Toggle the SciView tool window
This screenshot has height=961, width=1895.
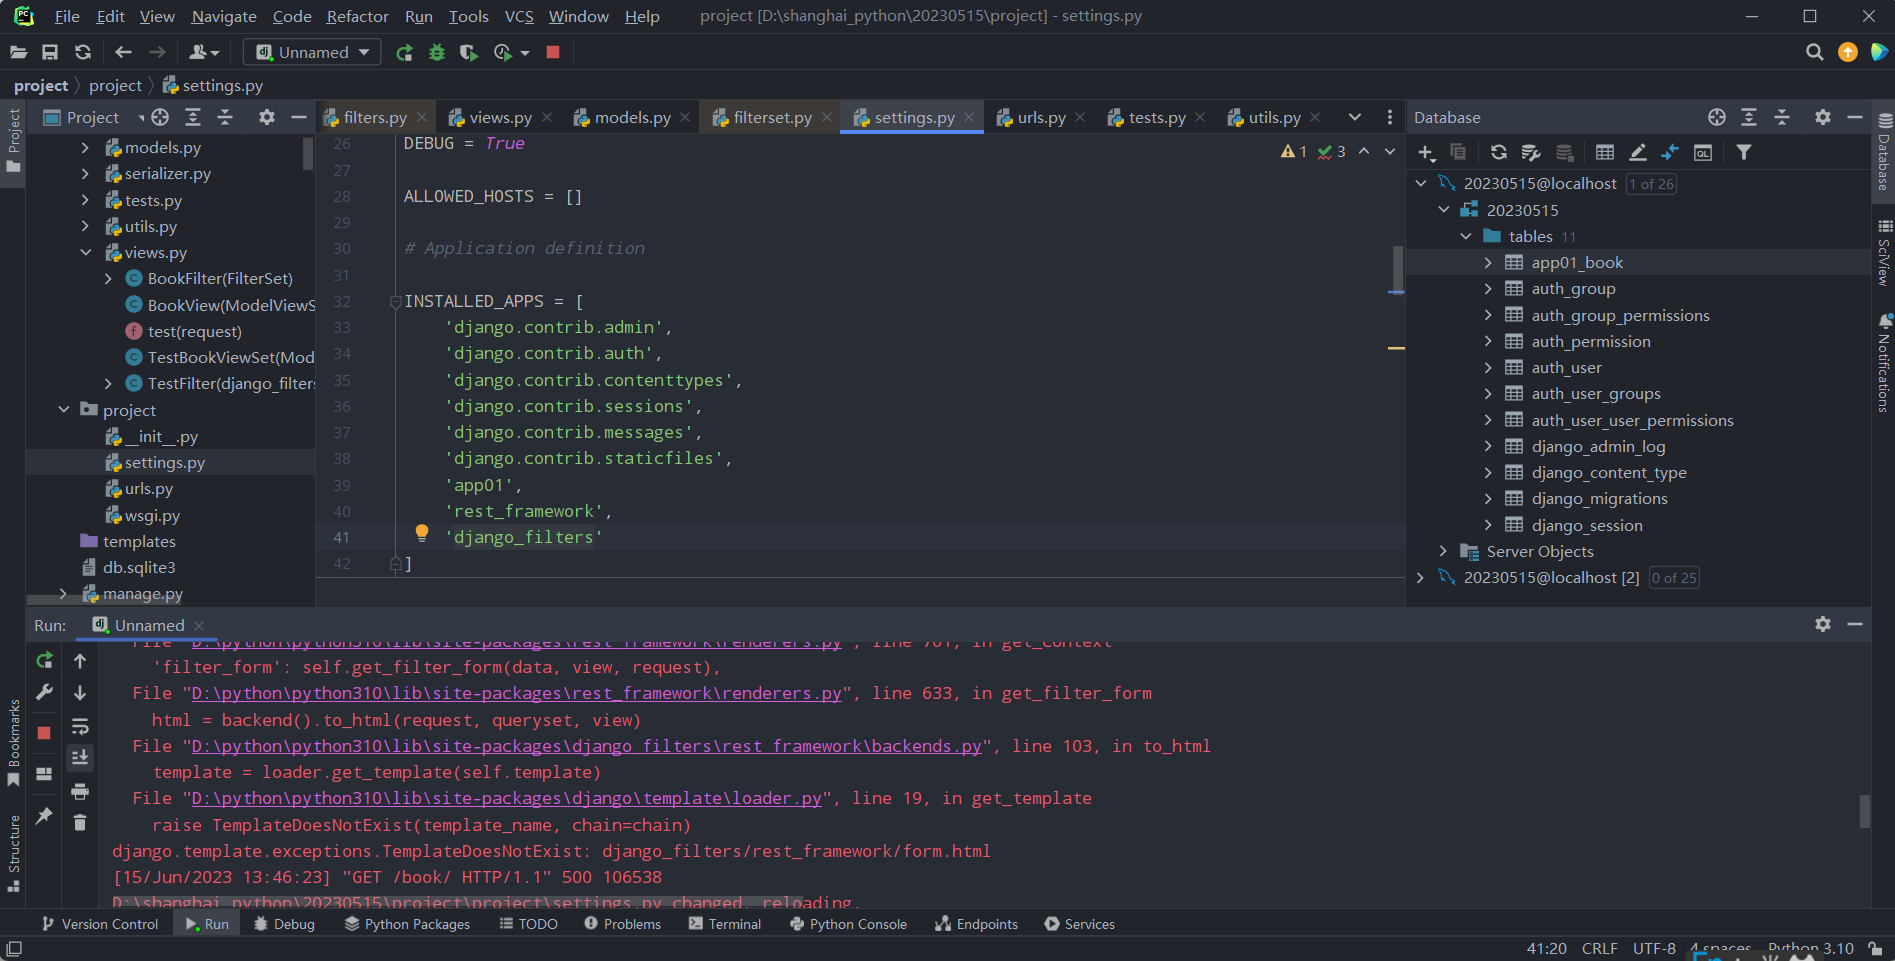(1884, 252)
